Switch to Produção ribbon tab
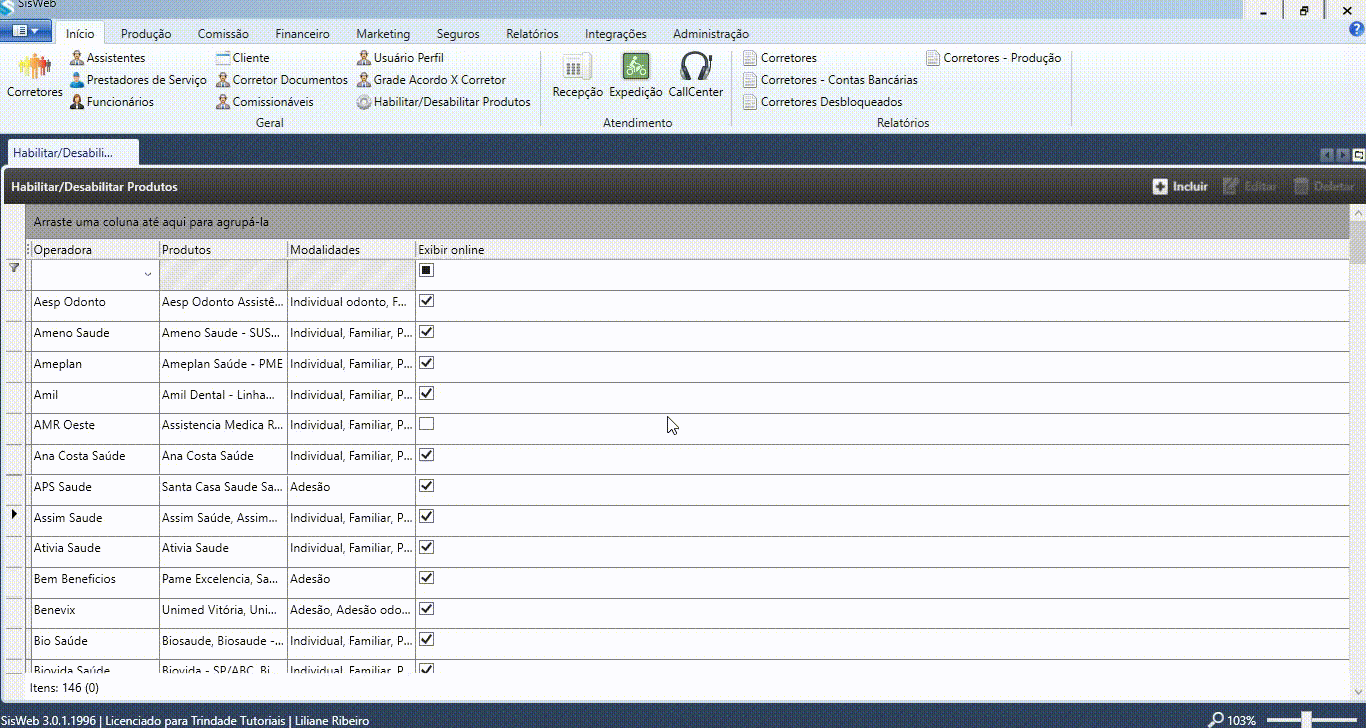The height and width of the screenshot is (728, 1366). click(x=146, y=34)
